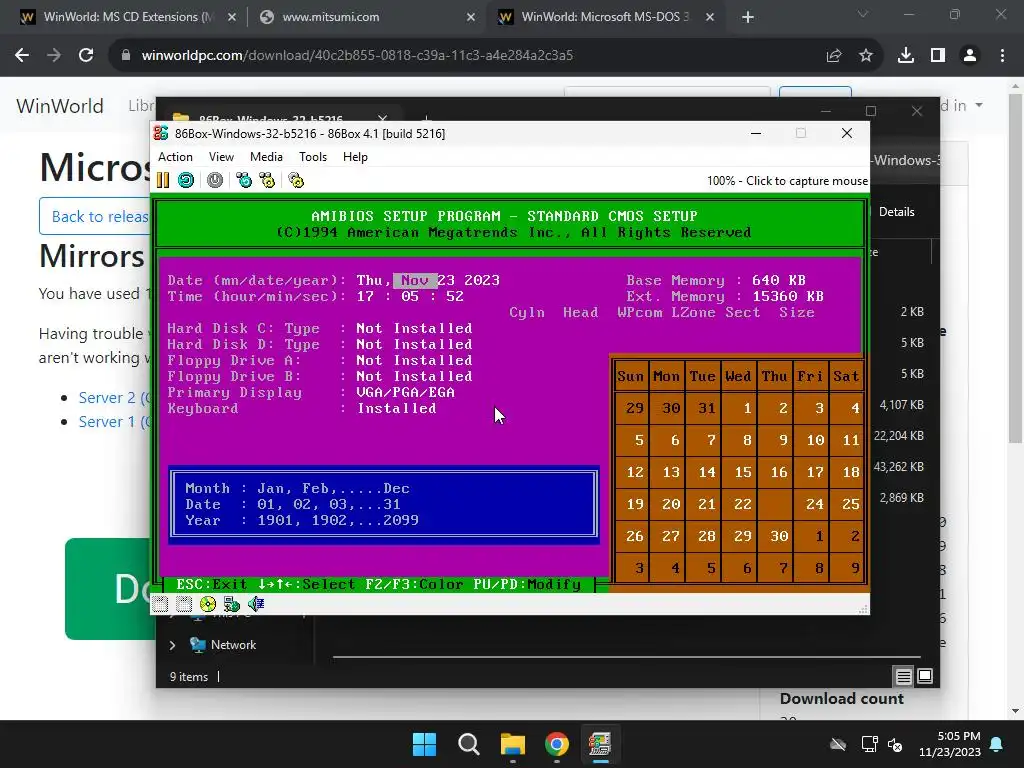Open Server 2 mirror link
This screenshot has height=768, width=1024.
pyautogui.click(x=114, y=398)
